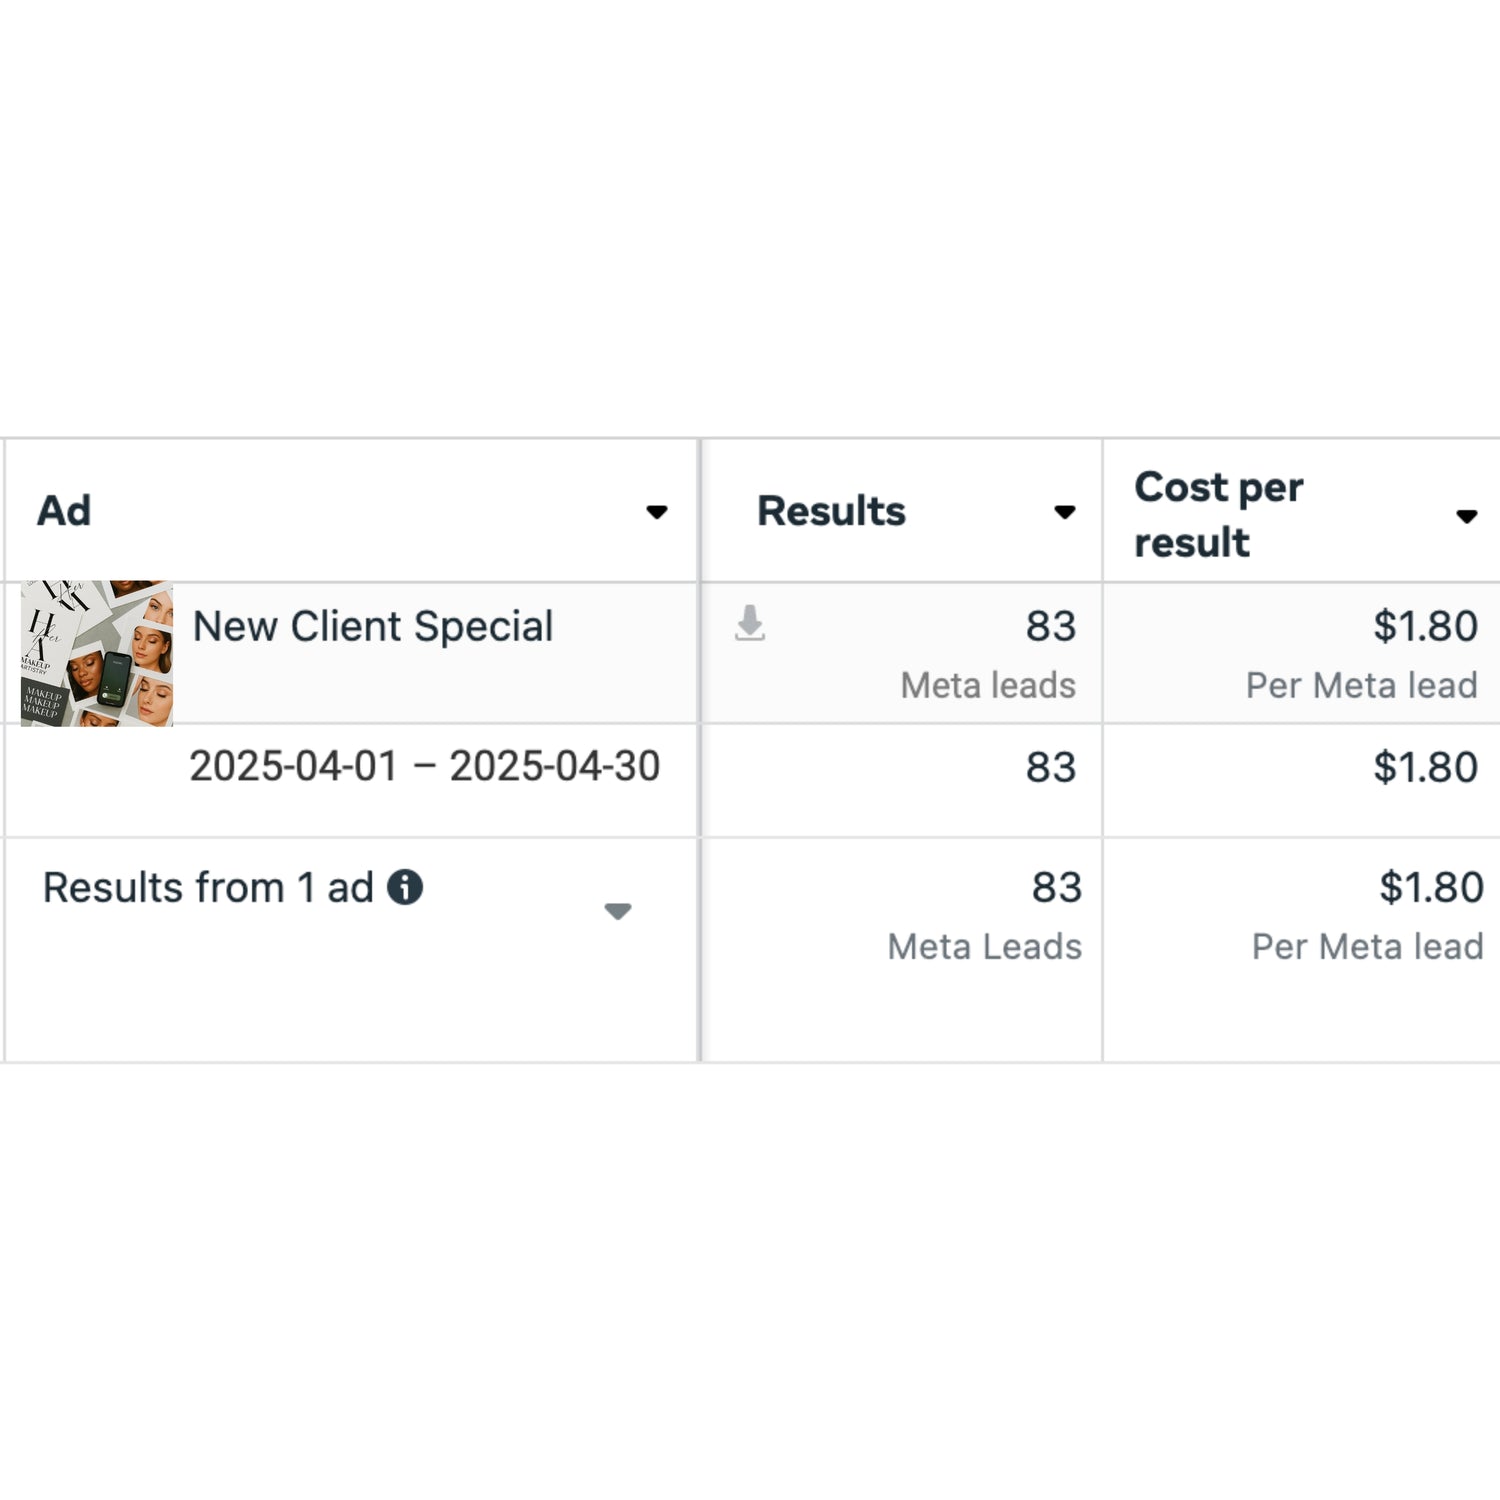Expand the Results from 1 ad dropdown

[618, 911]
